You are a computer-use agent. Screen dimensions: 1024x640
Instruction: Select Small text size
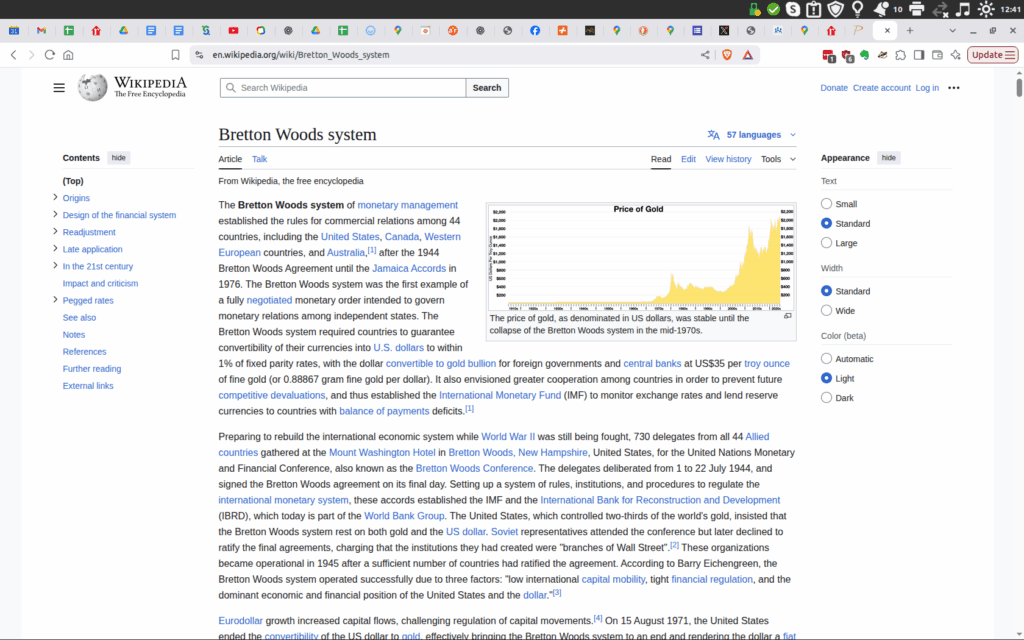point(826,204)
